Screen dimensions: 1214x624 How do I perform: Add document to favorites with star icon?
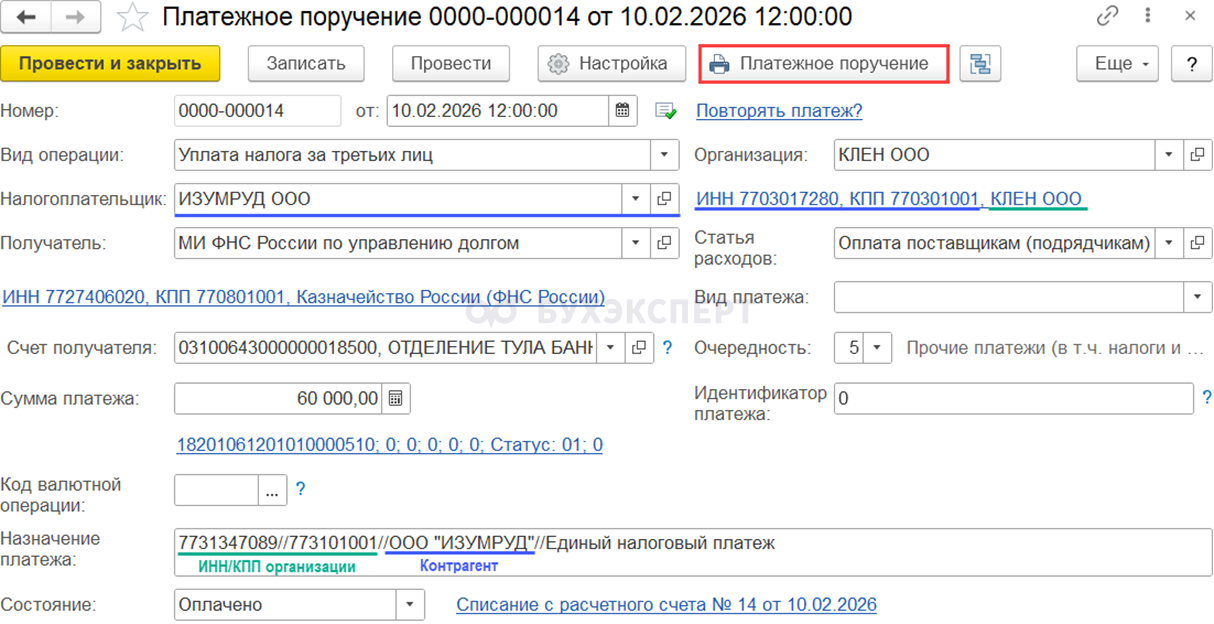click(131, 17)
